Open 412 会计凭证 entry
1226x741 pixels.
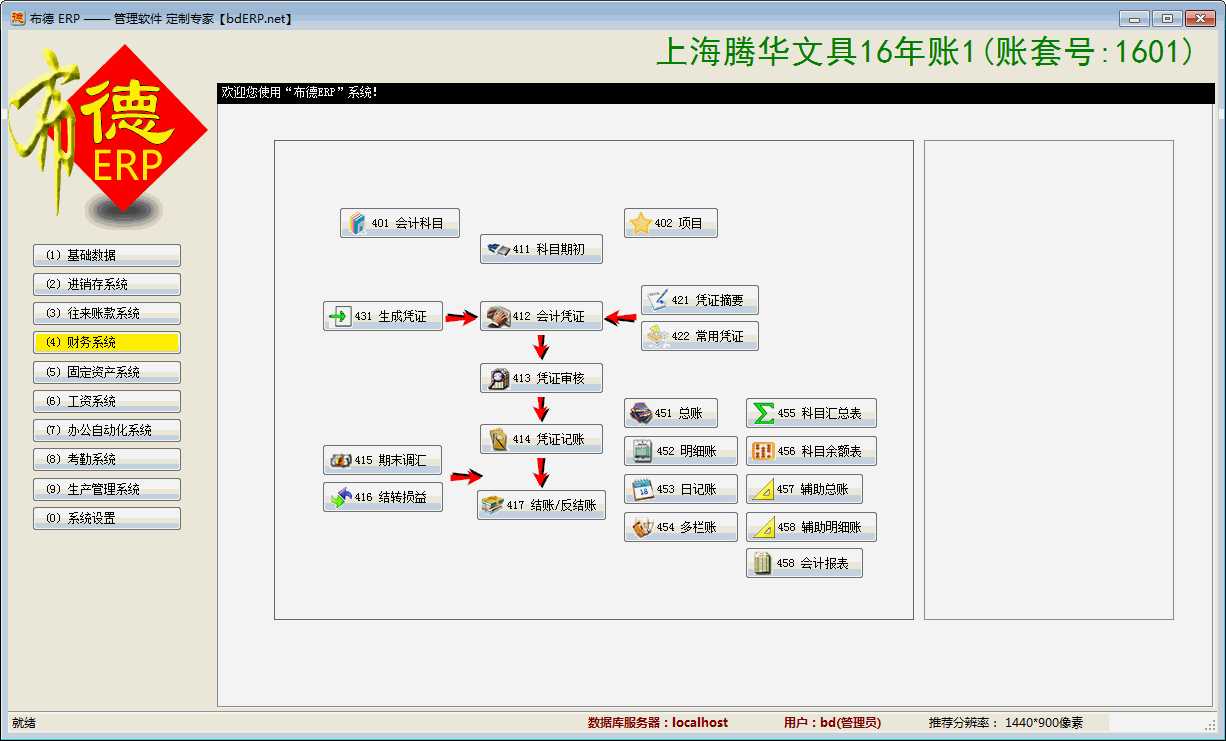(x=541, y=316)
